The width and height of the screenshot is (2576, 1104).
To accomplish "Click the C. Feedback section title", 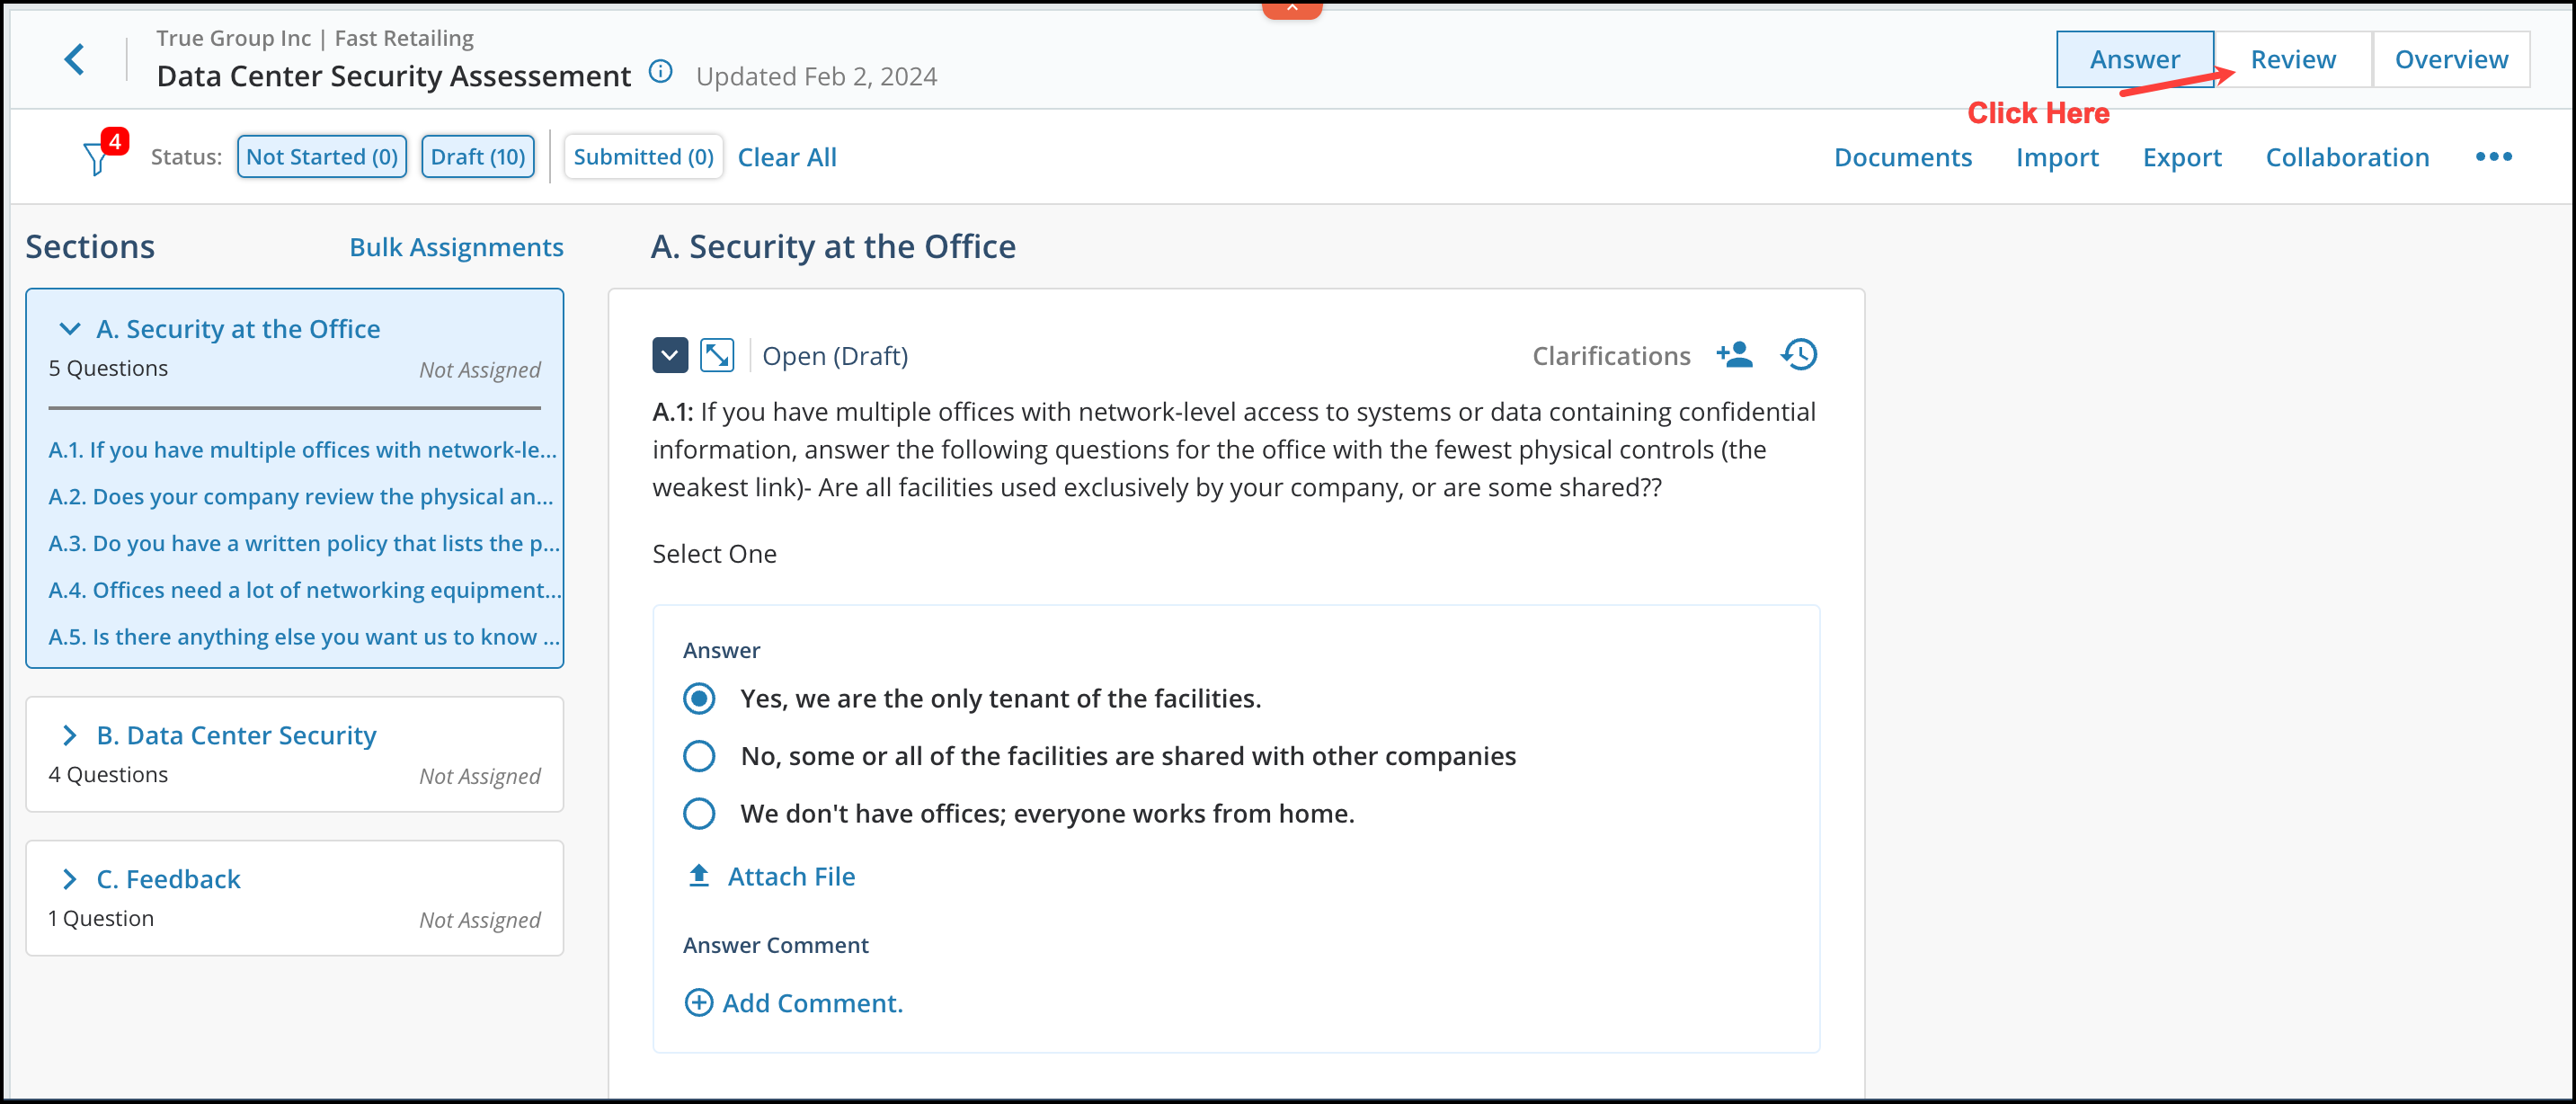I will 168,880.
